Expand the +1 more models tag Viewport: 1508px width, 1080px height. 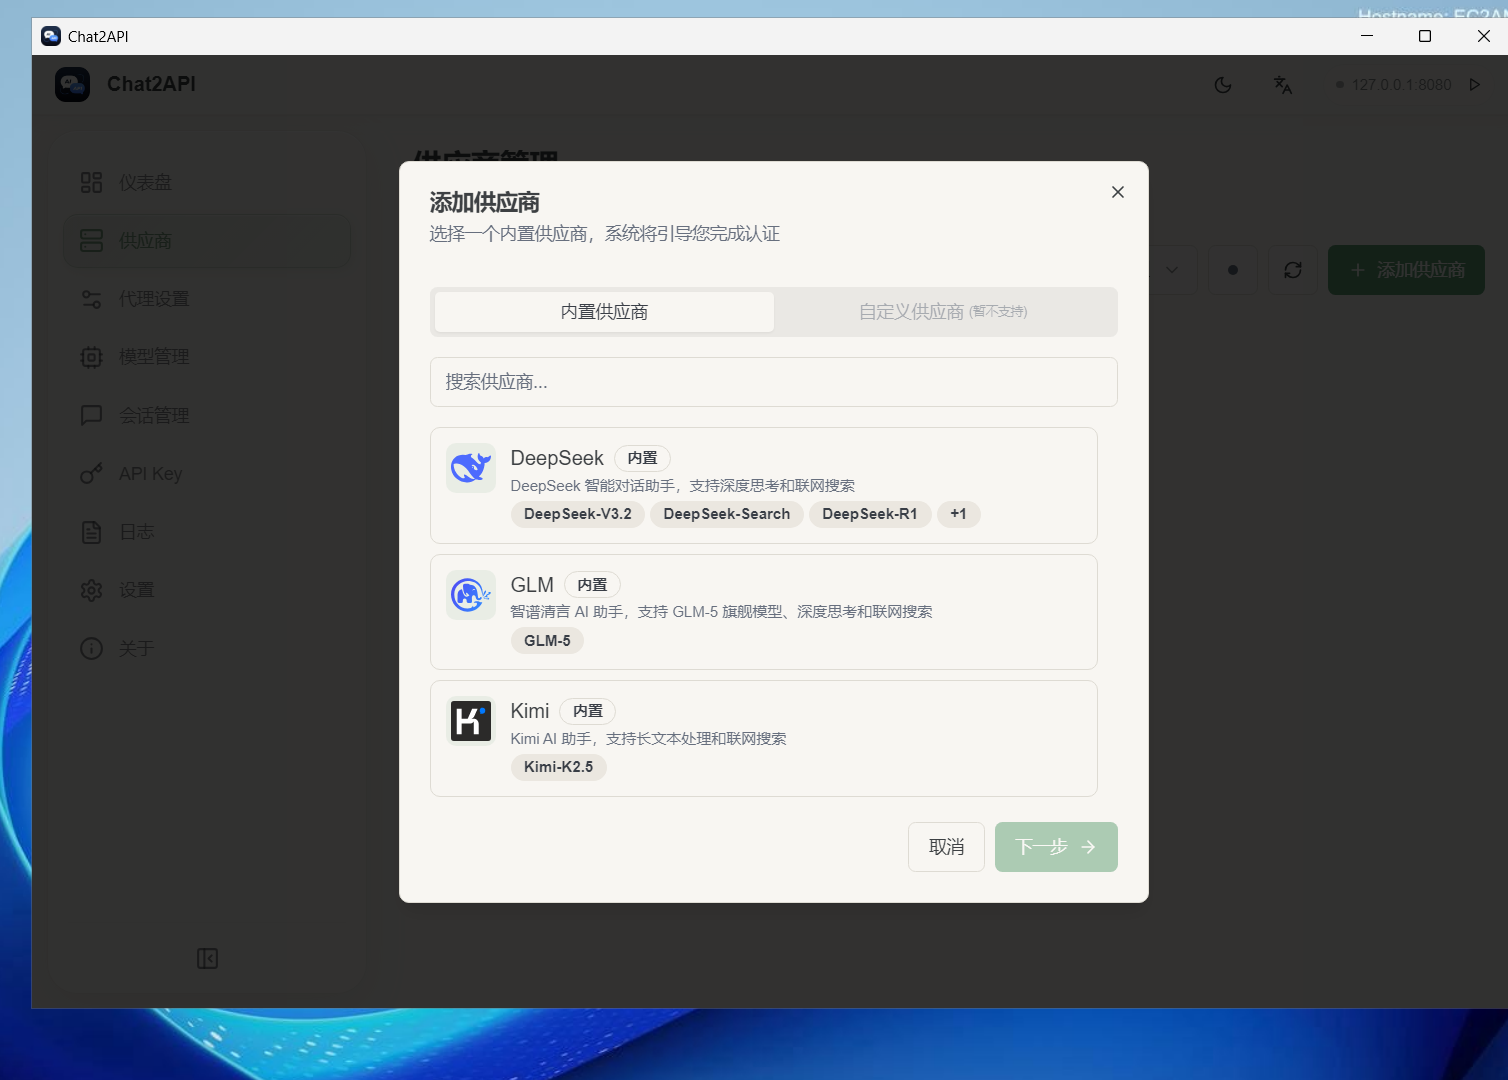click(958, 514)
